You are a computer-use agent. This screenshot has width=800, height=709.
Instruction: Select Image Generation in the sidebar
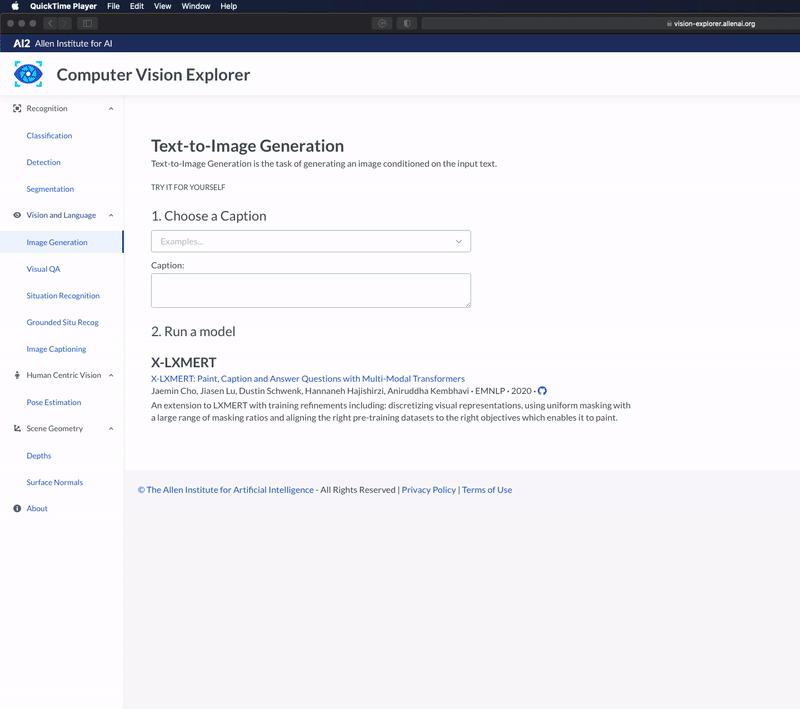point(57,242)
